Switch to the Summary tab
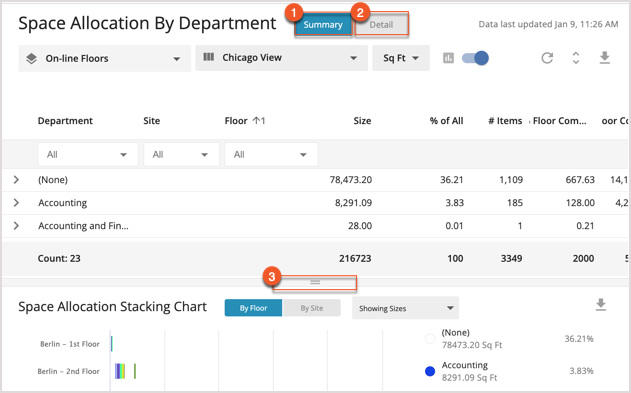This screenshot has width=631, height=393. (323, 25)
